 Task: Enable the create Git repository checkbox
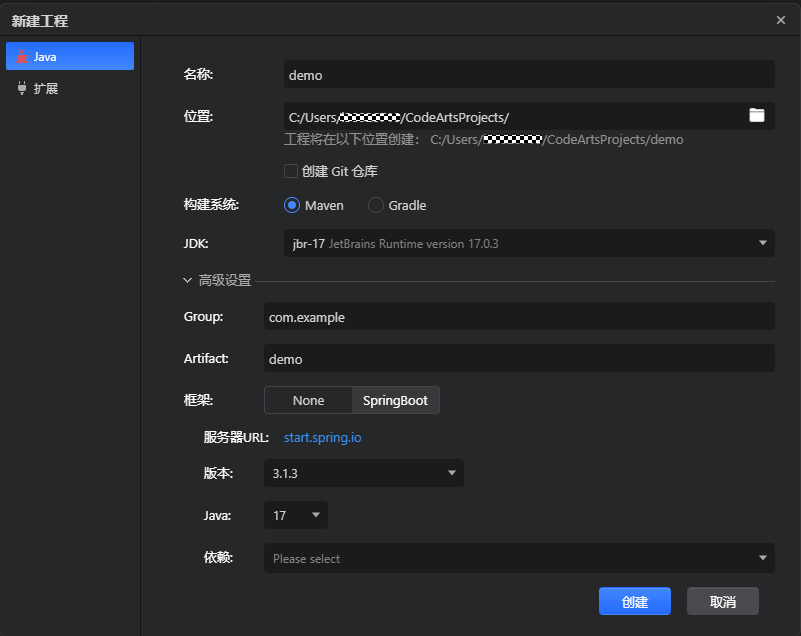[291, 171]
